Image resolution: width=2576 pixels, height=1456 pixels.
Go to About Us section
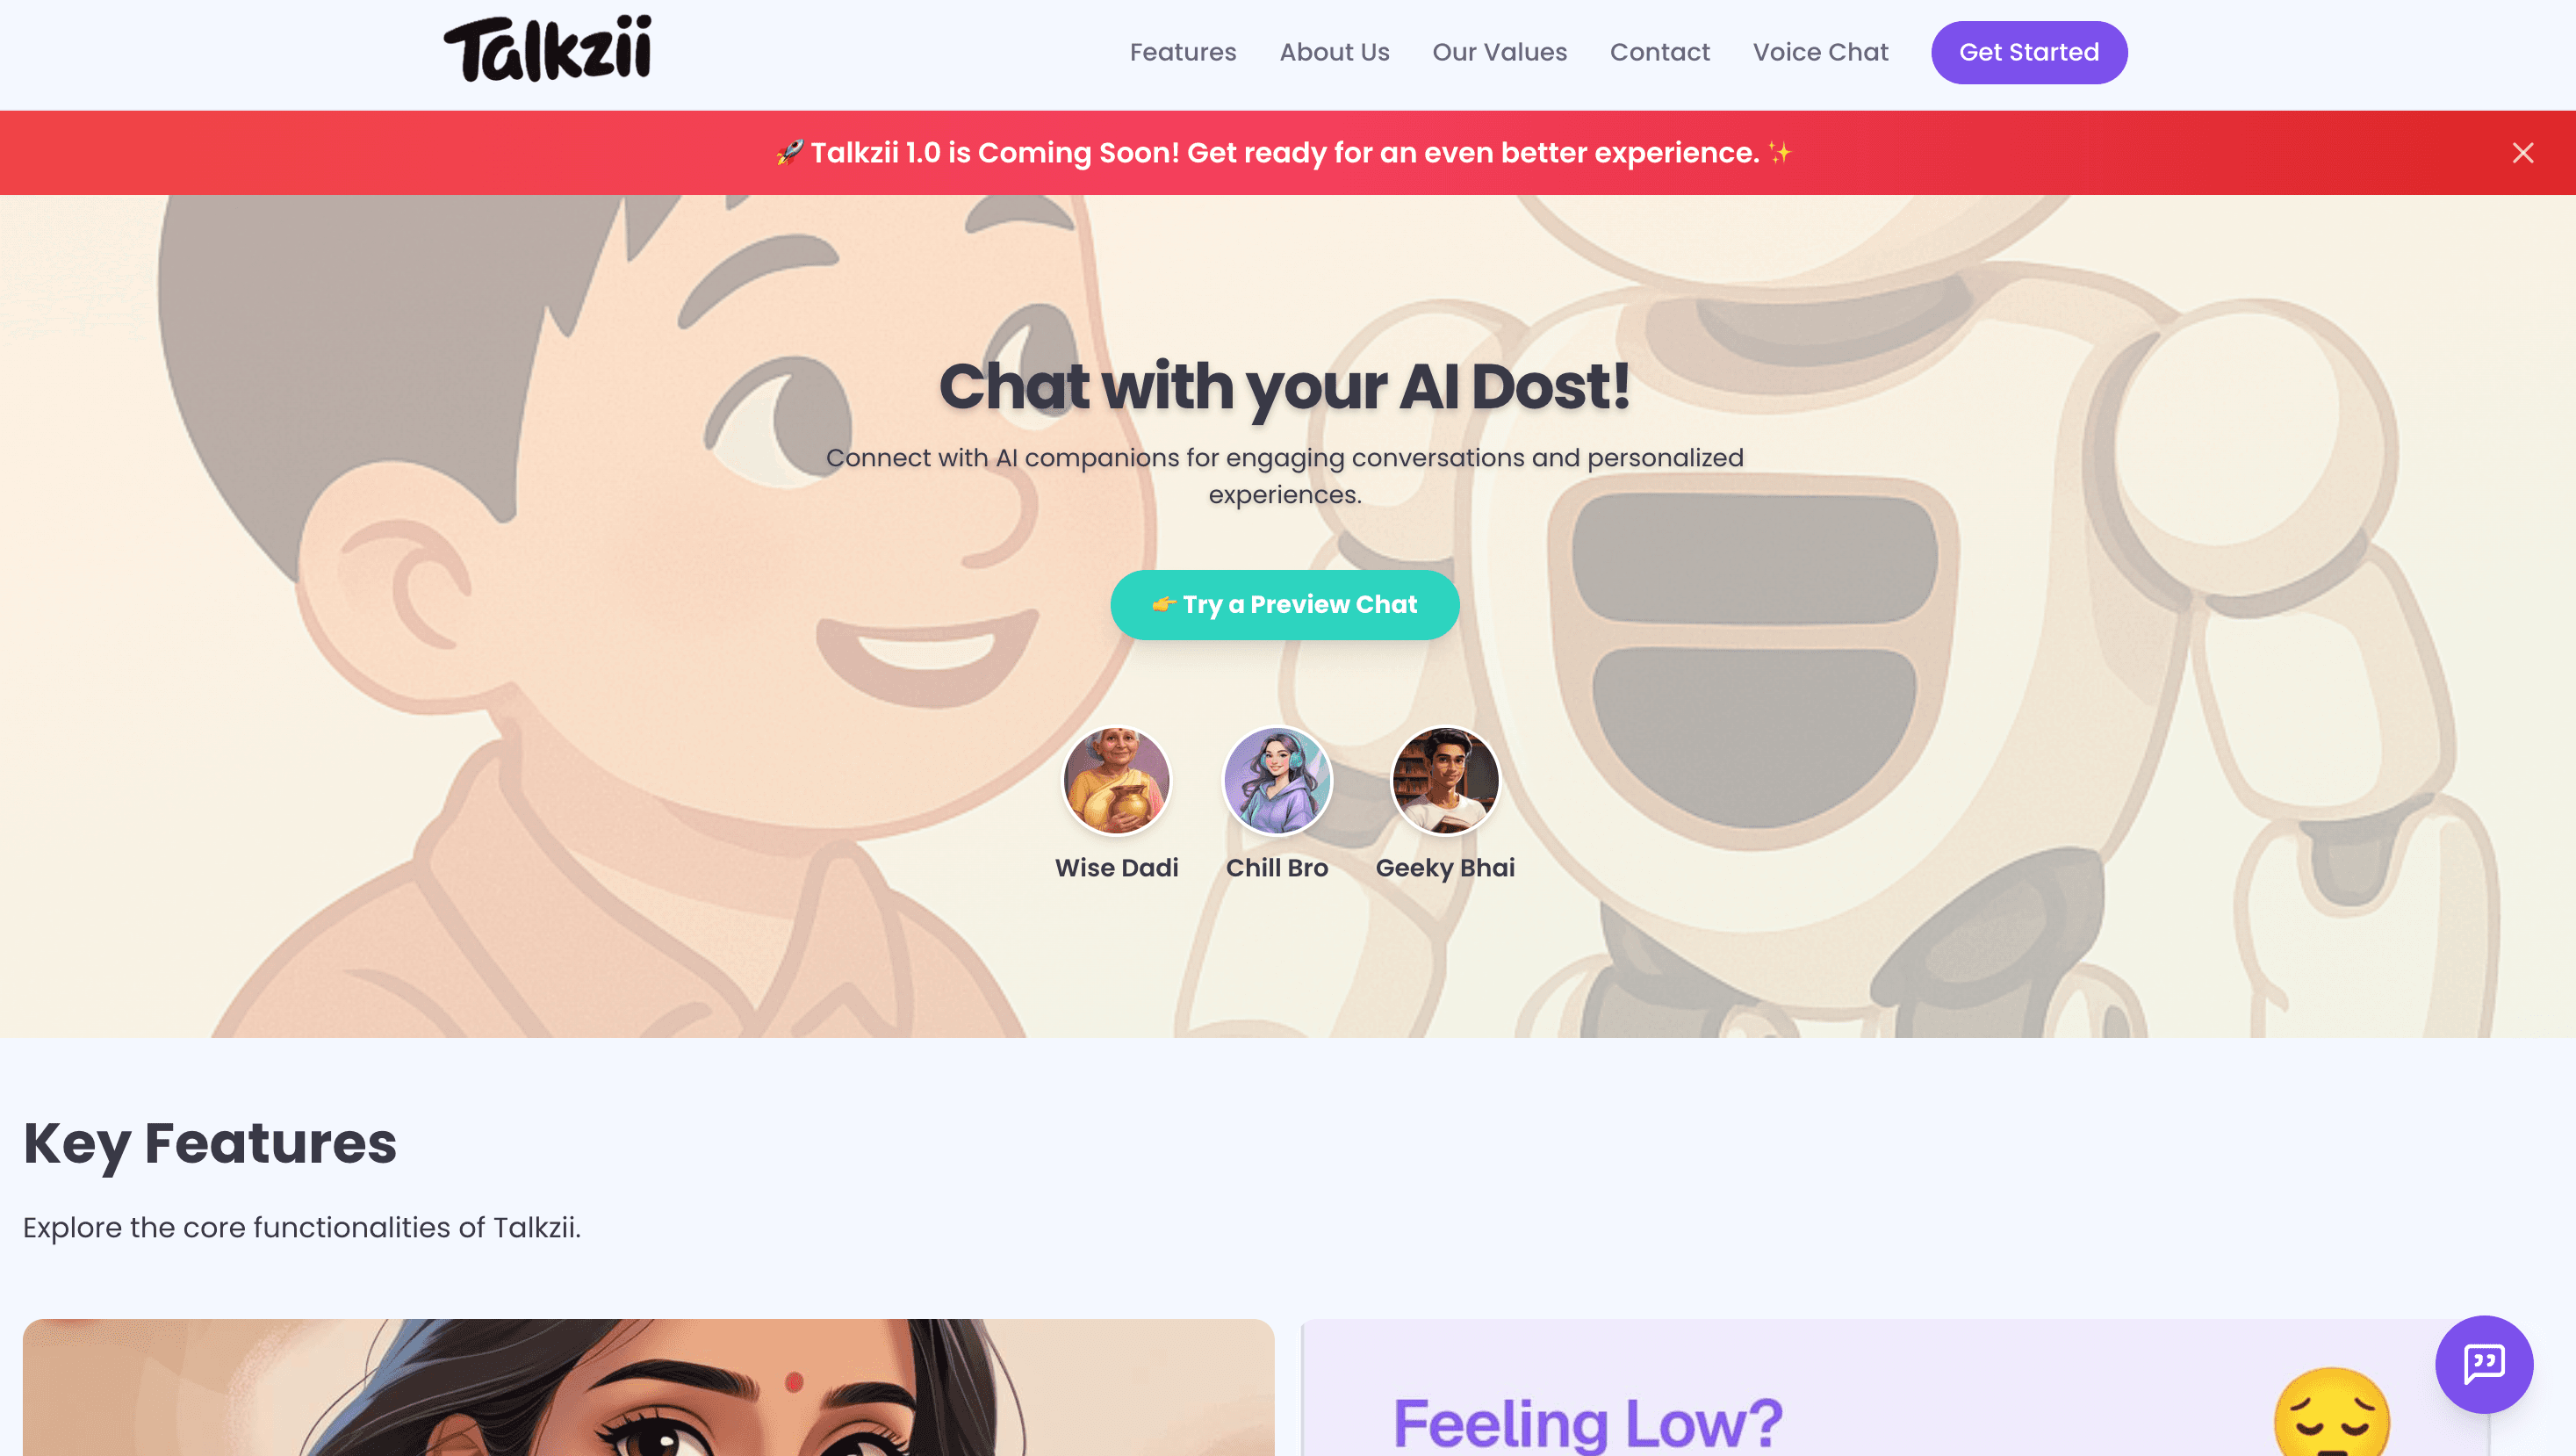point(1334,52)
